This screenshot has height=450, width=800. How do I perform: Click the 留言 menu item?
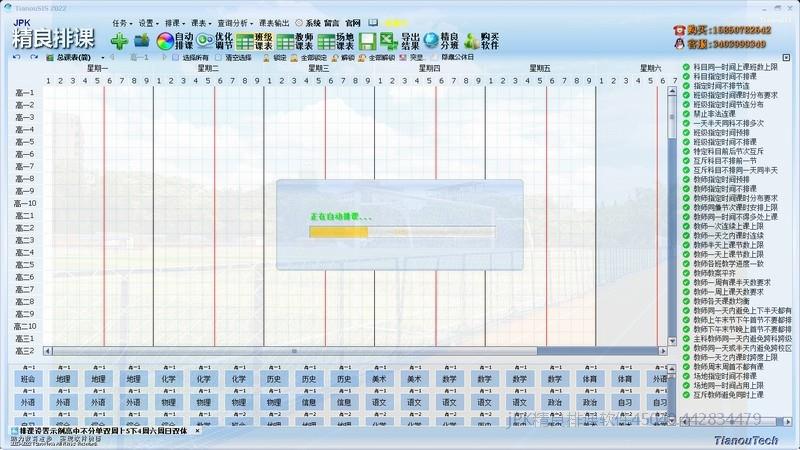click(332, 23)
